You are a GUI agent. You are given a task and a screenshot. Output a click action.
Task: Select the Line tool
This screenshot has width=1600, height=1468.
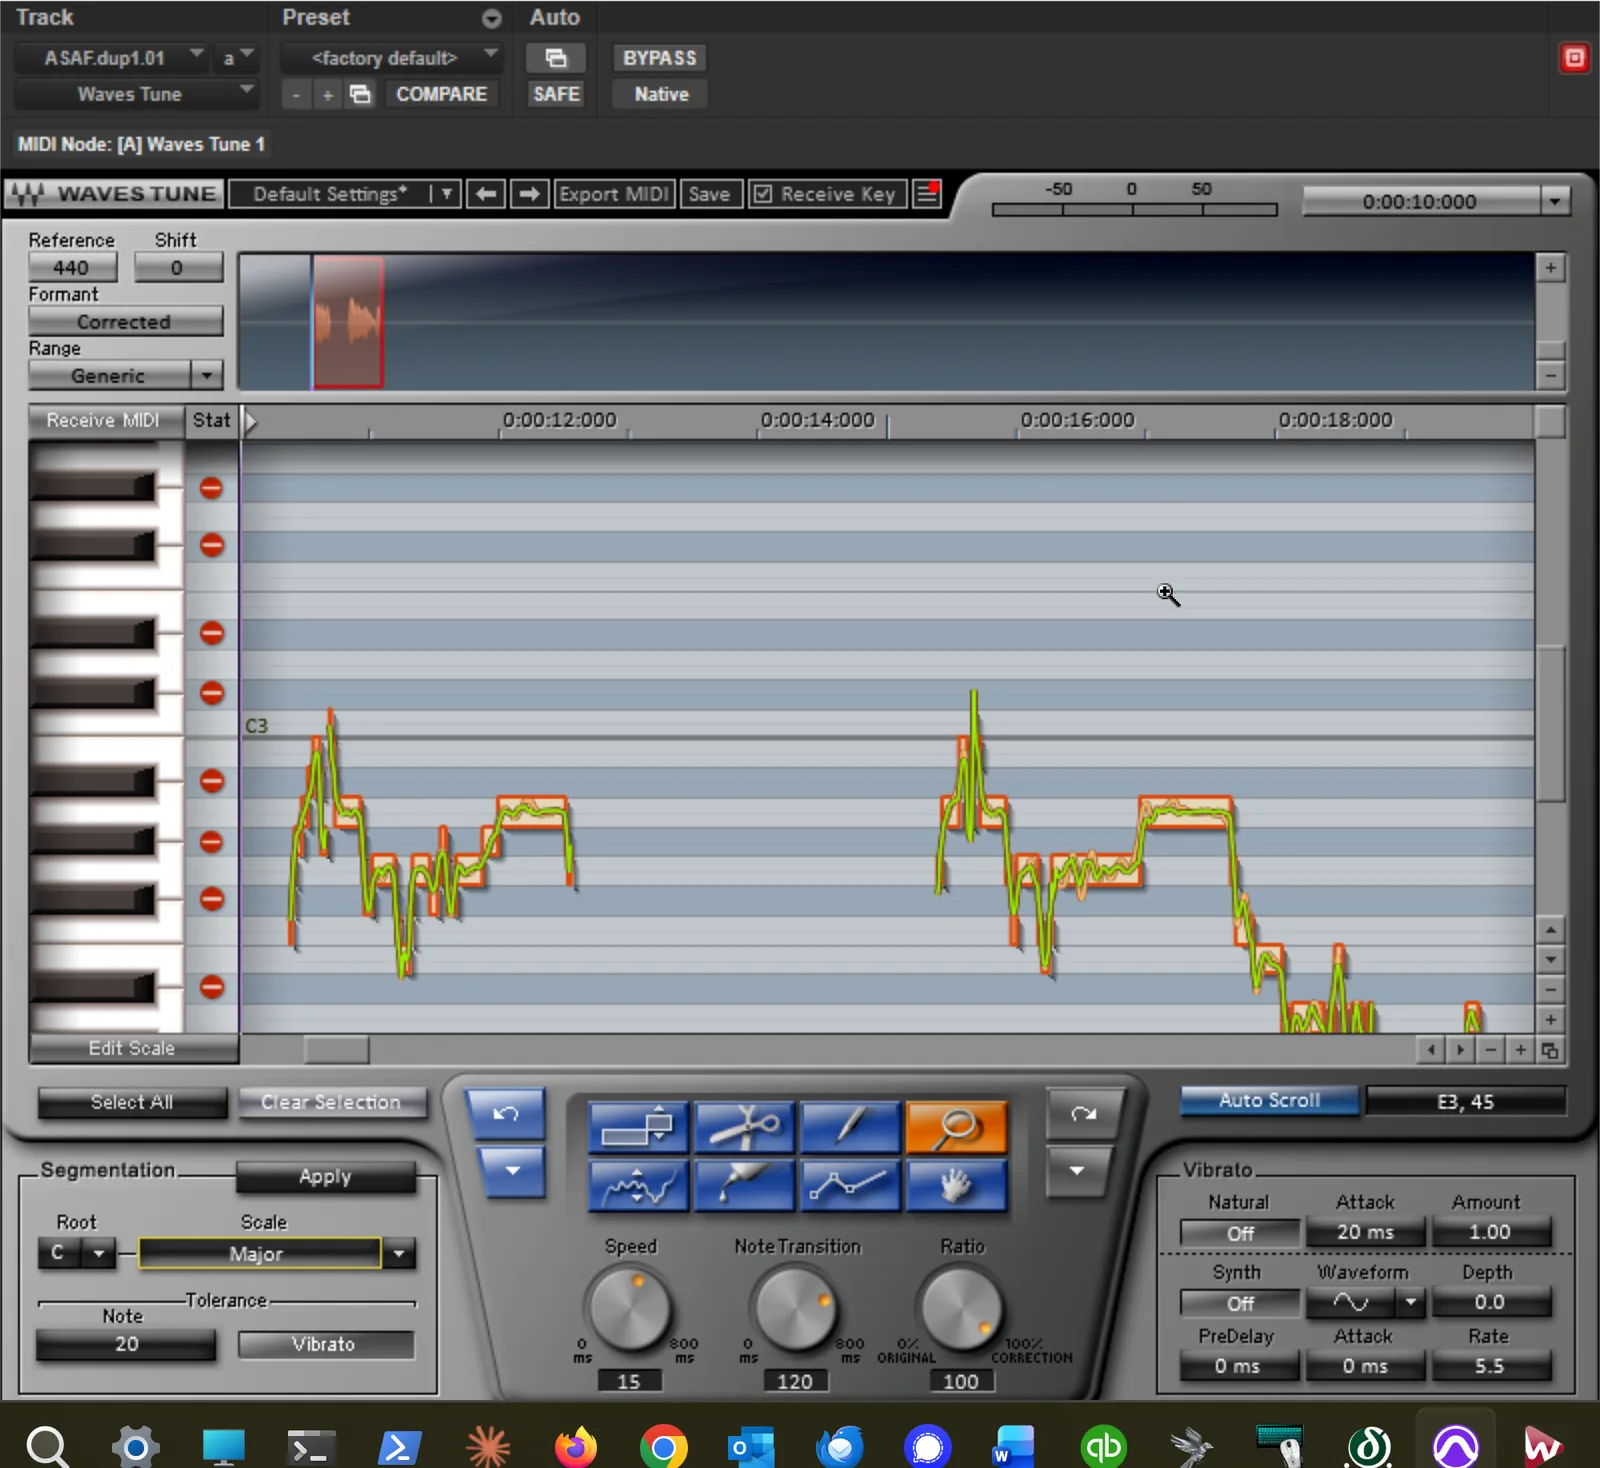pyautogui.click(x=850, y=1186)
